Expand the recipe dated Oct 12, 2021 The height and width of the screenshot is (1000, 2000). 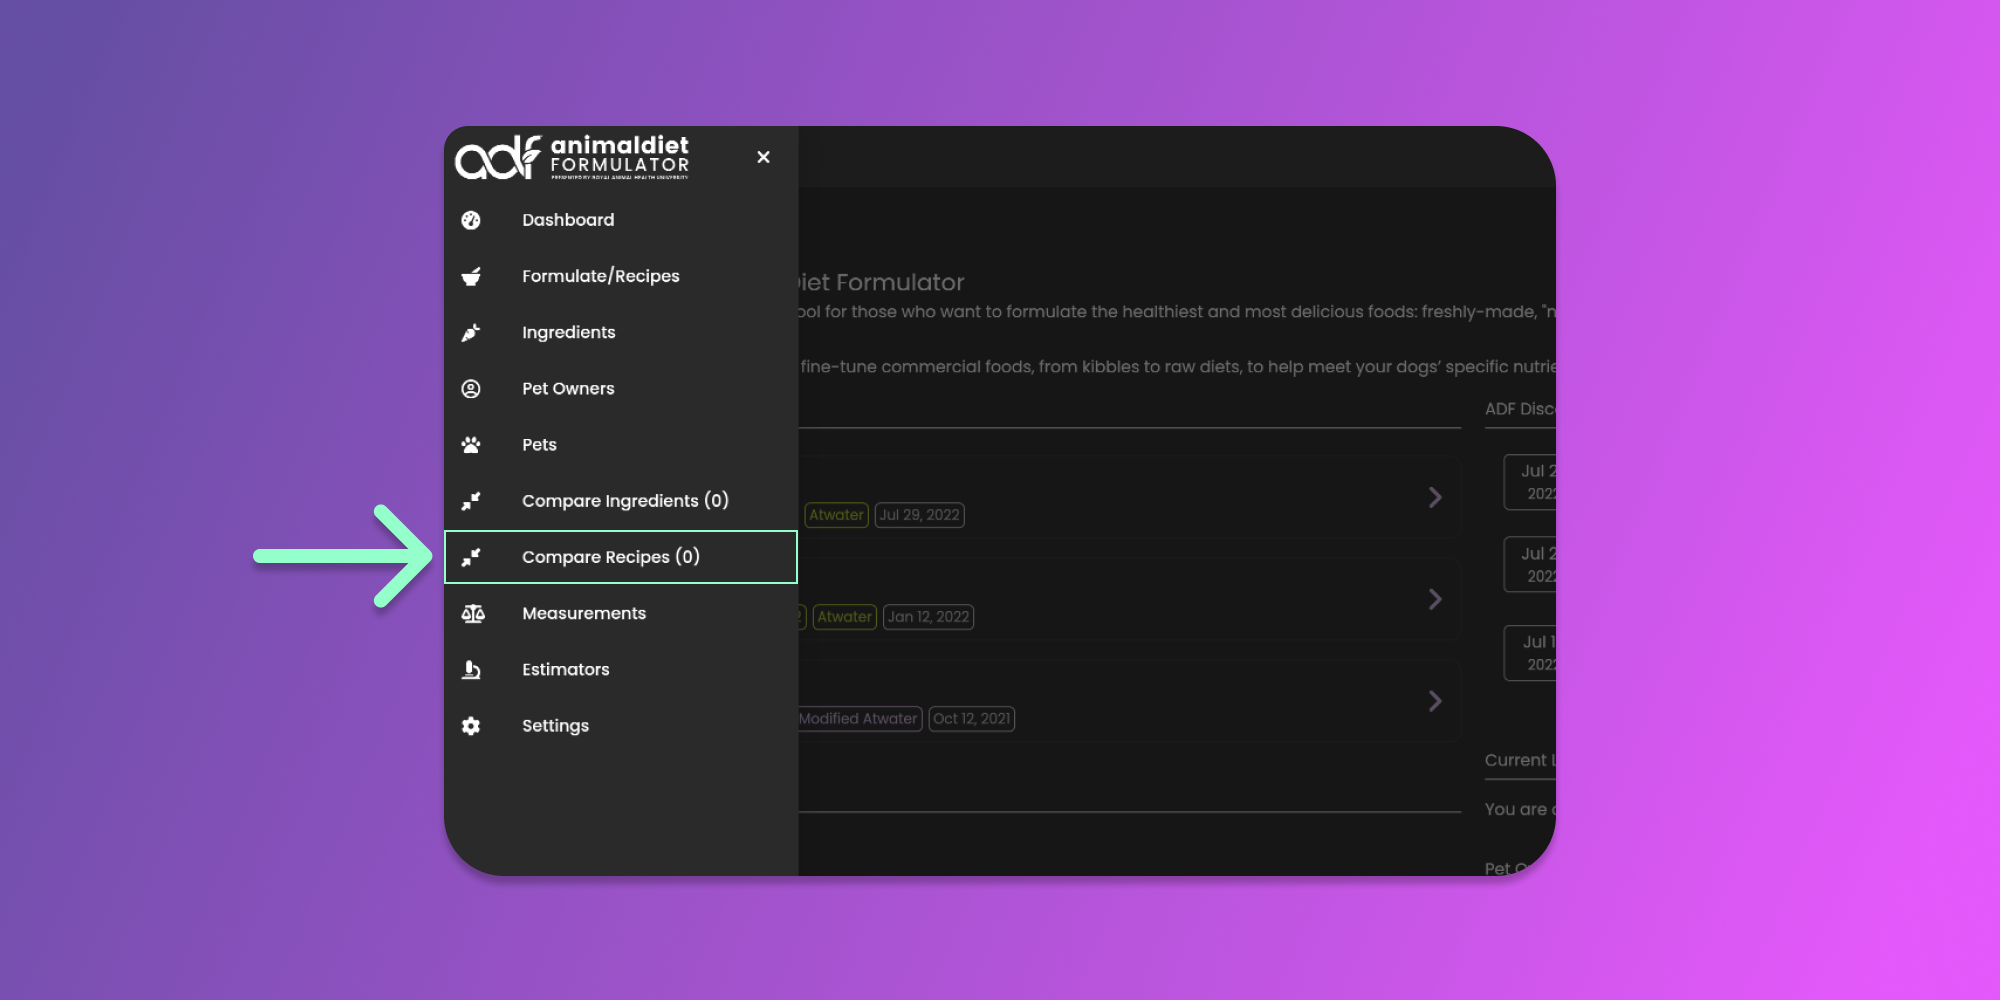(x=1435, y=701)
